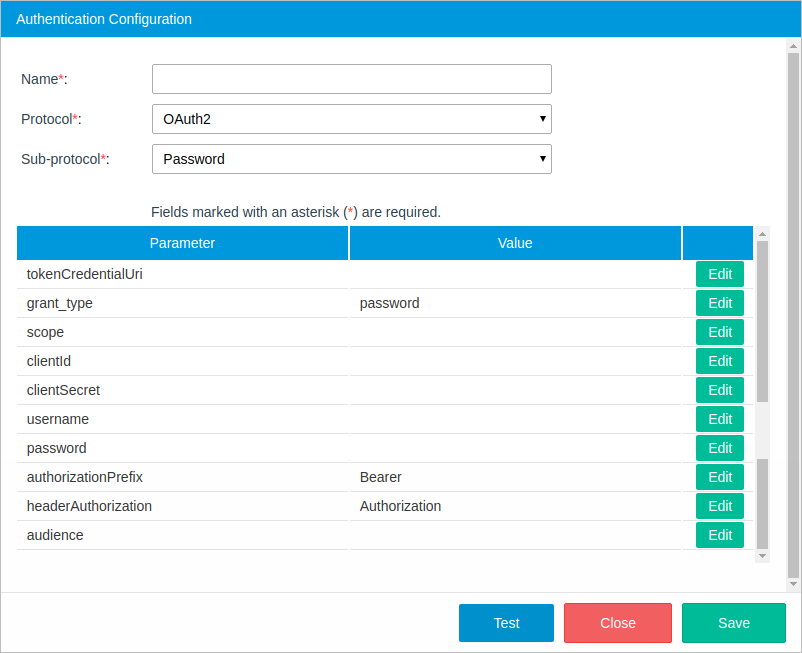Screen dimensions: 802x653
Task: Edit the grant_type parameter
Action: pyautogui.click(x=719, y=303)
